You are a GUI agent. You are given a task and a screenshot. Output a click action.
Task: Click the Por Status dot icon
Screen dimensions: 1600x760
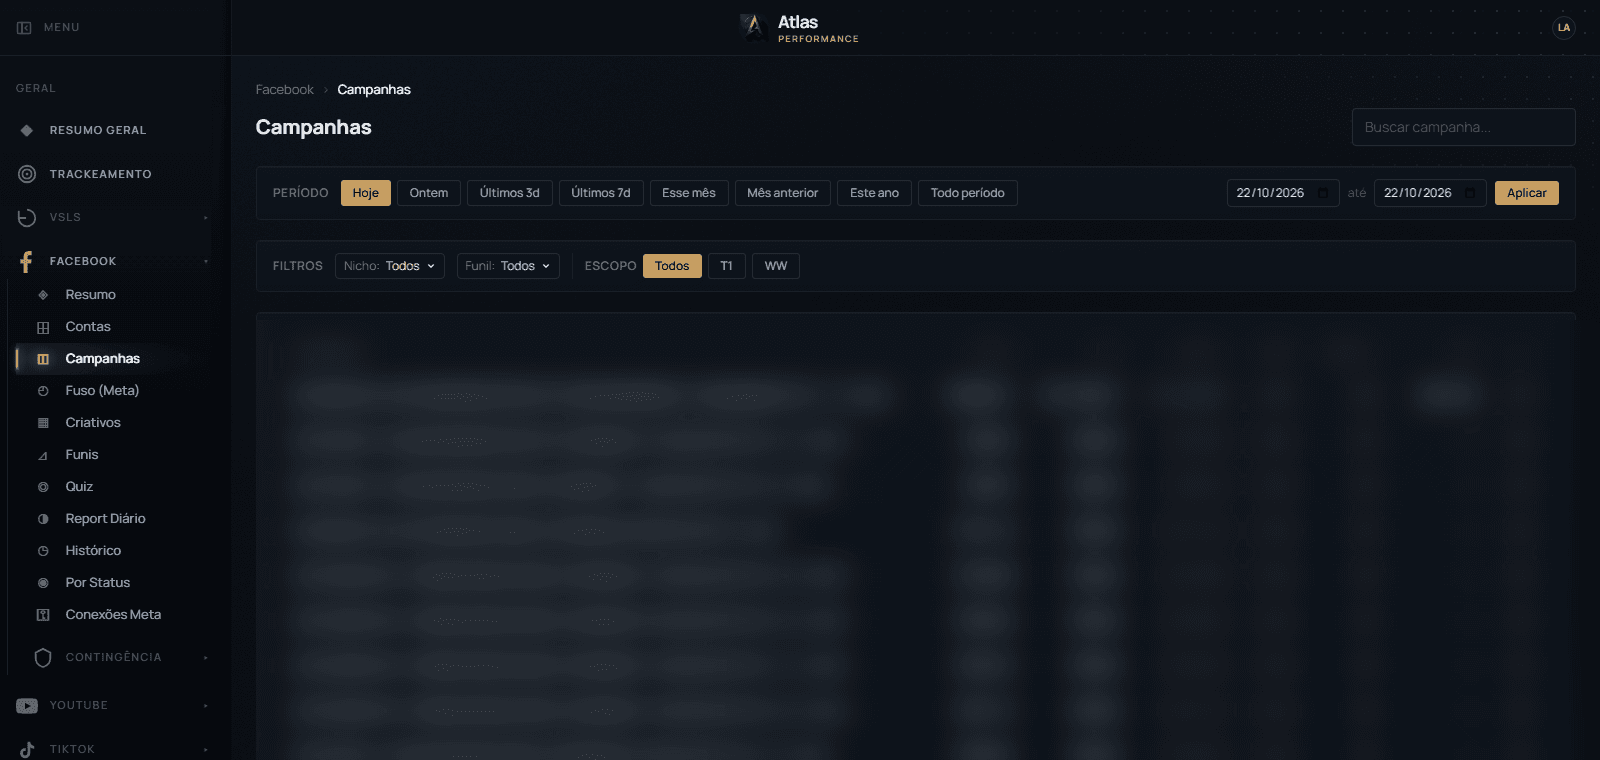[43, 583]
